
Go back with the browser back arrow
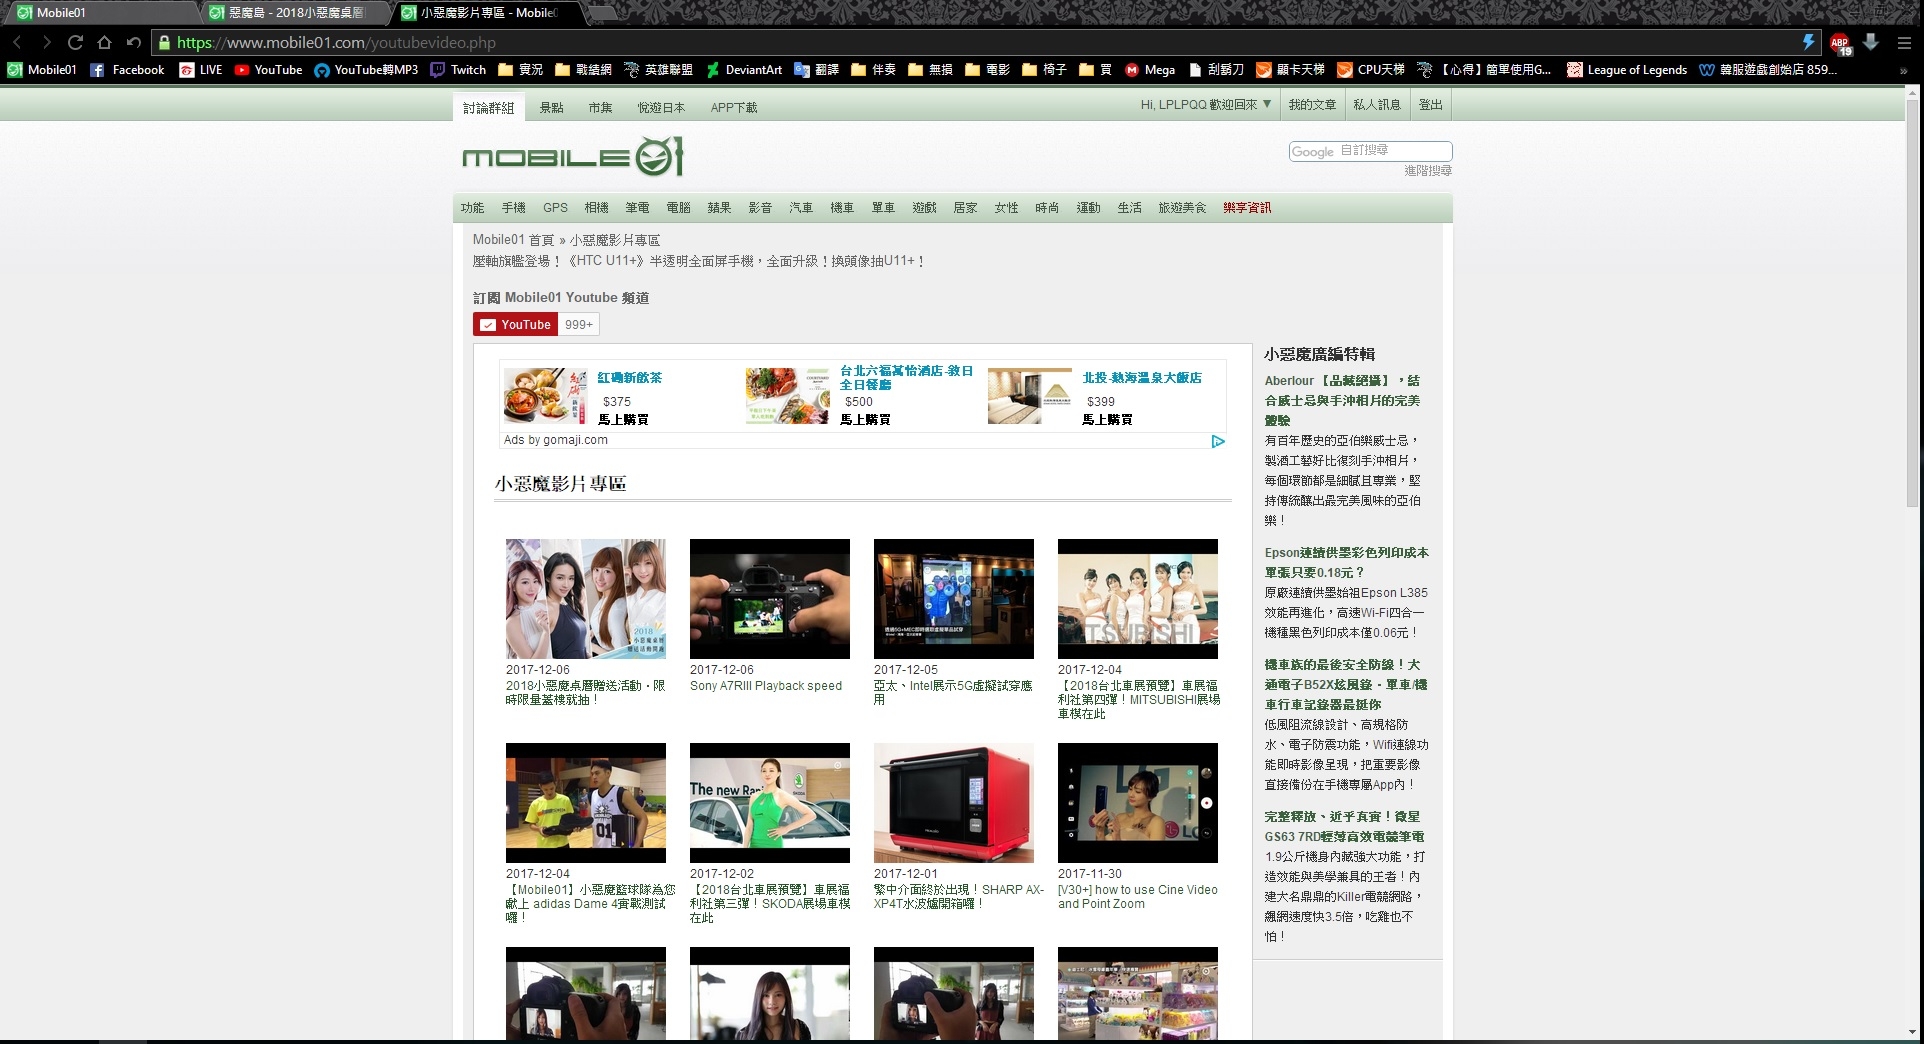click(x=17, y=42)
